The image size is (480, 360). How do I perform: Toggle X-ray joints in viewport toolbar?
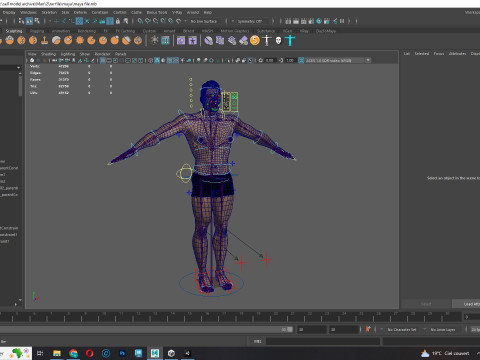click(251, 60)
